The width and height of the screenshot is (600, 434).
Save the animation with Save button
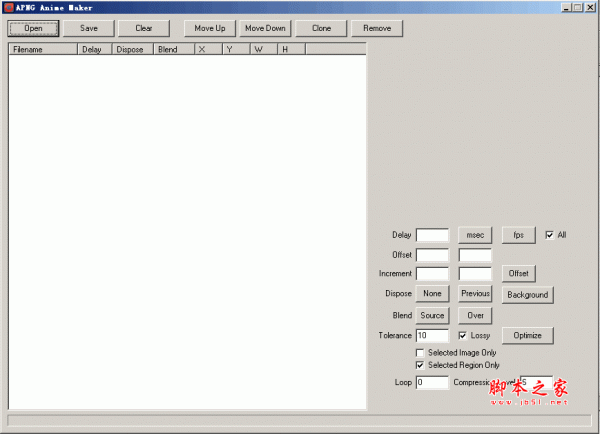point(89,28)
